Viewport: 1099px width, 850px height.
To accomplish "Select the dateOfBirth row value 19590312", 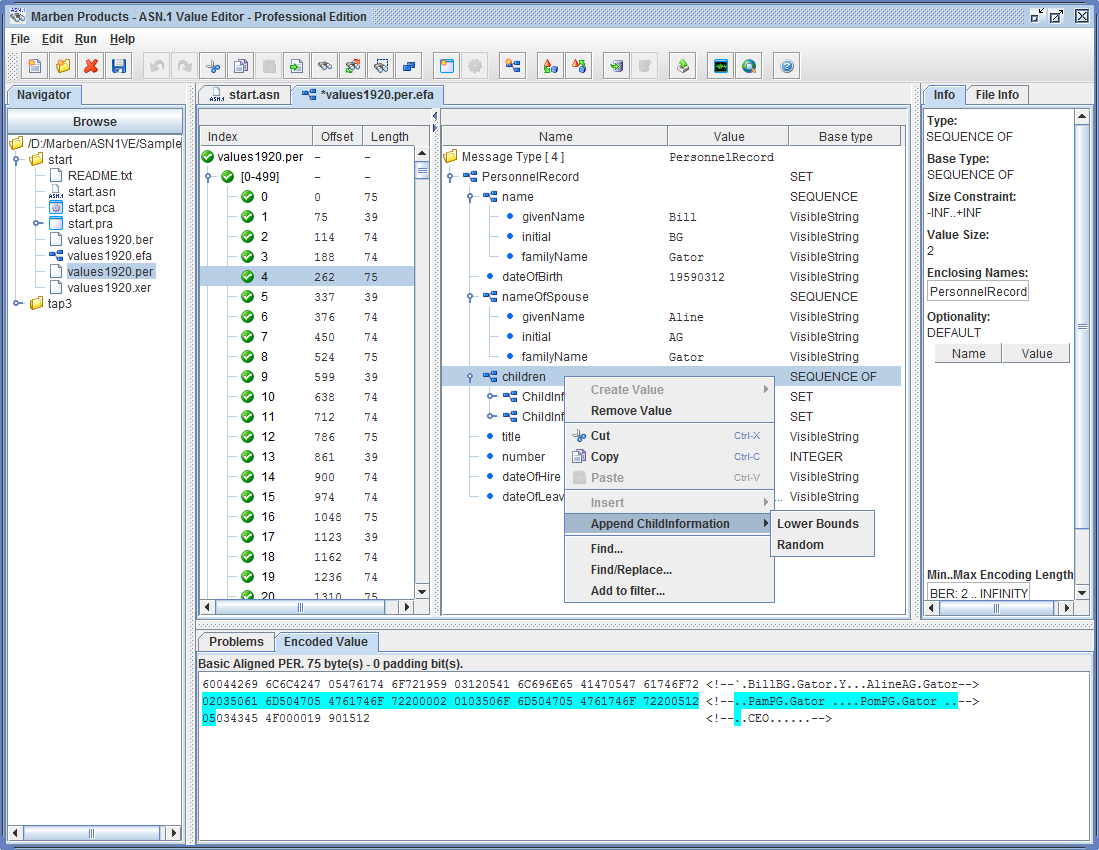I will tap(697, 277).
